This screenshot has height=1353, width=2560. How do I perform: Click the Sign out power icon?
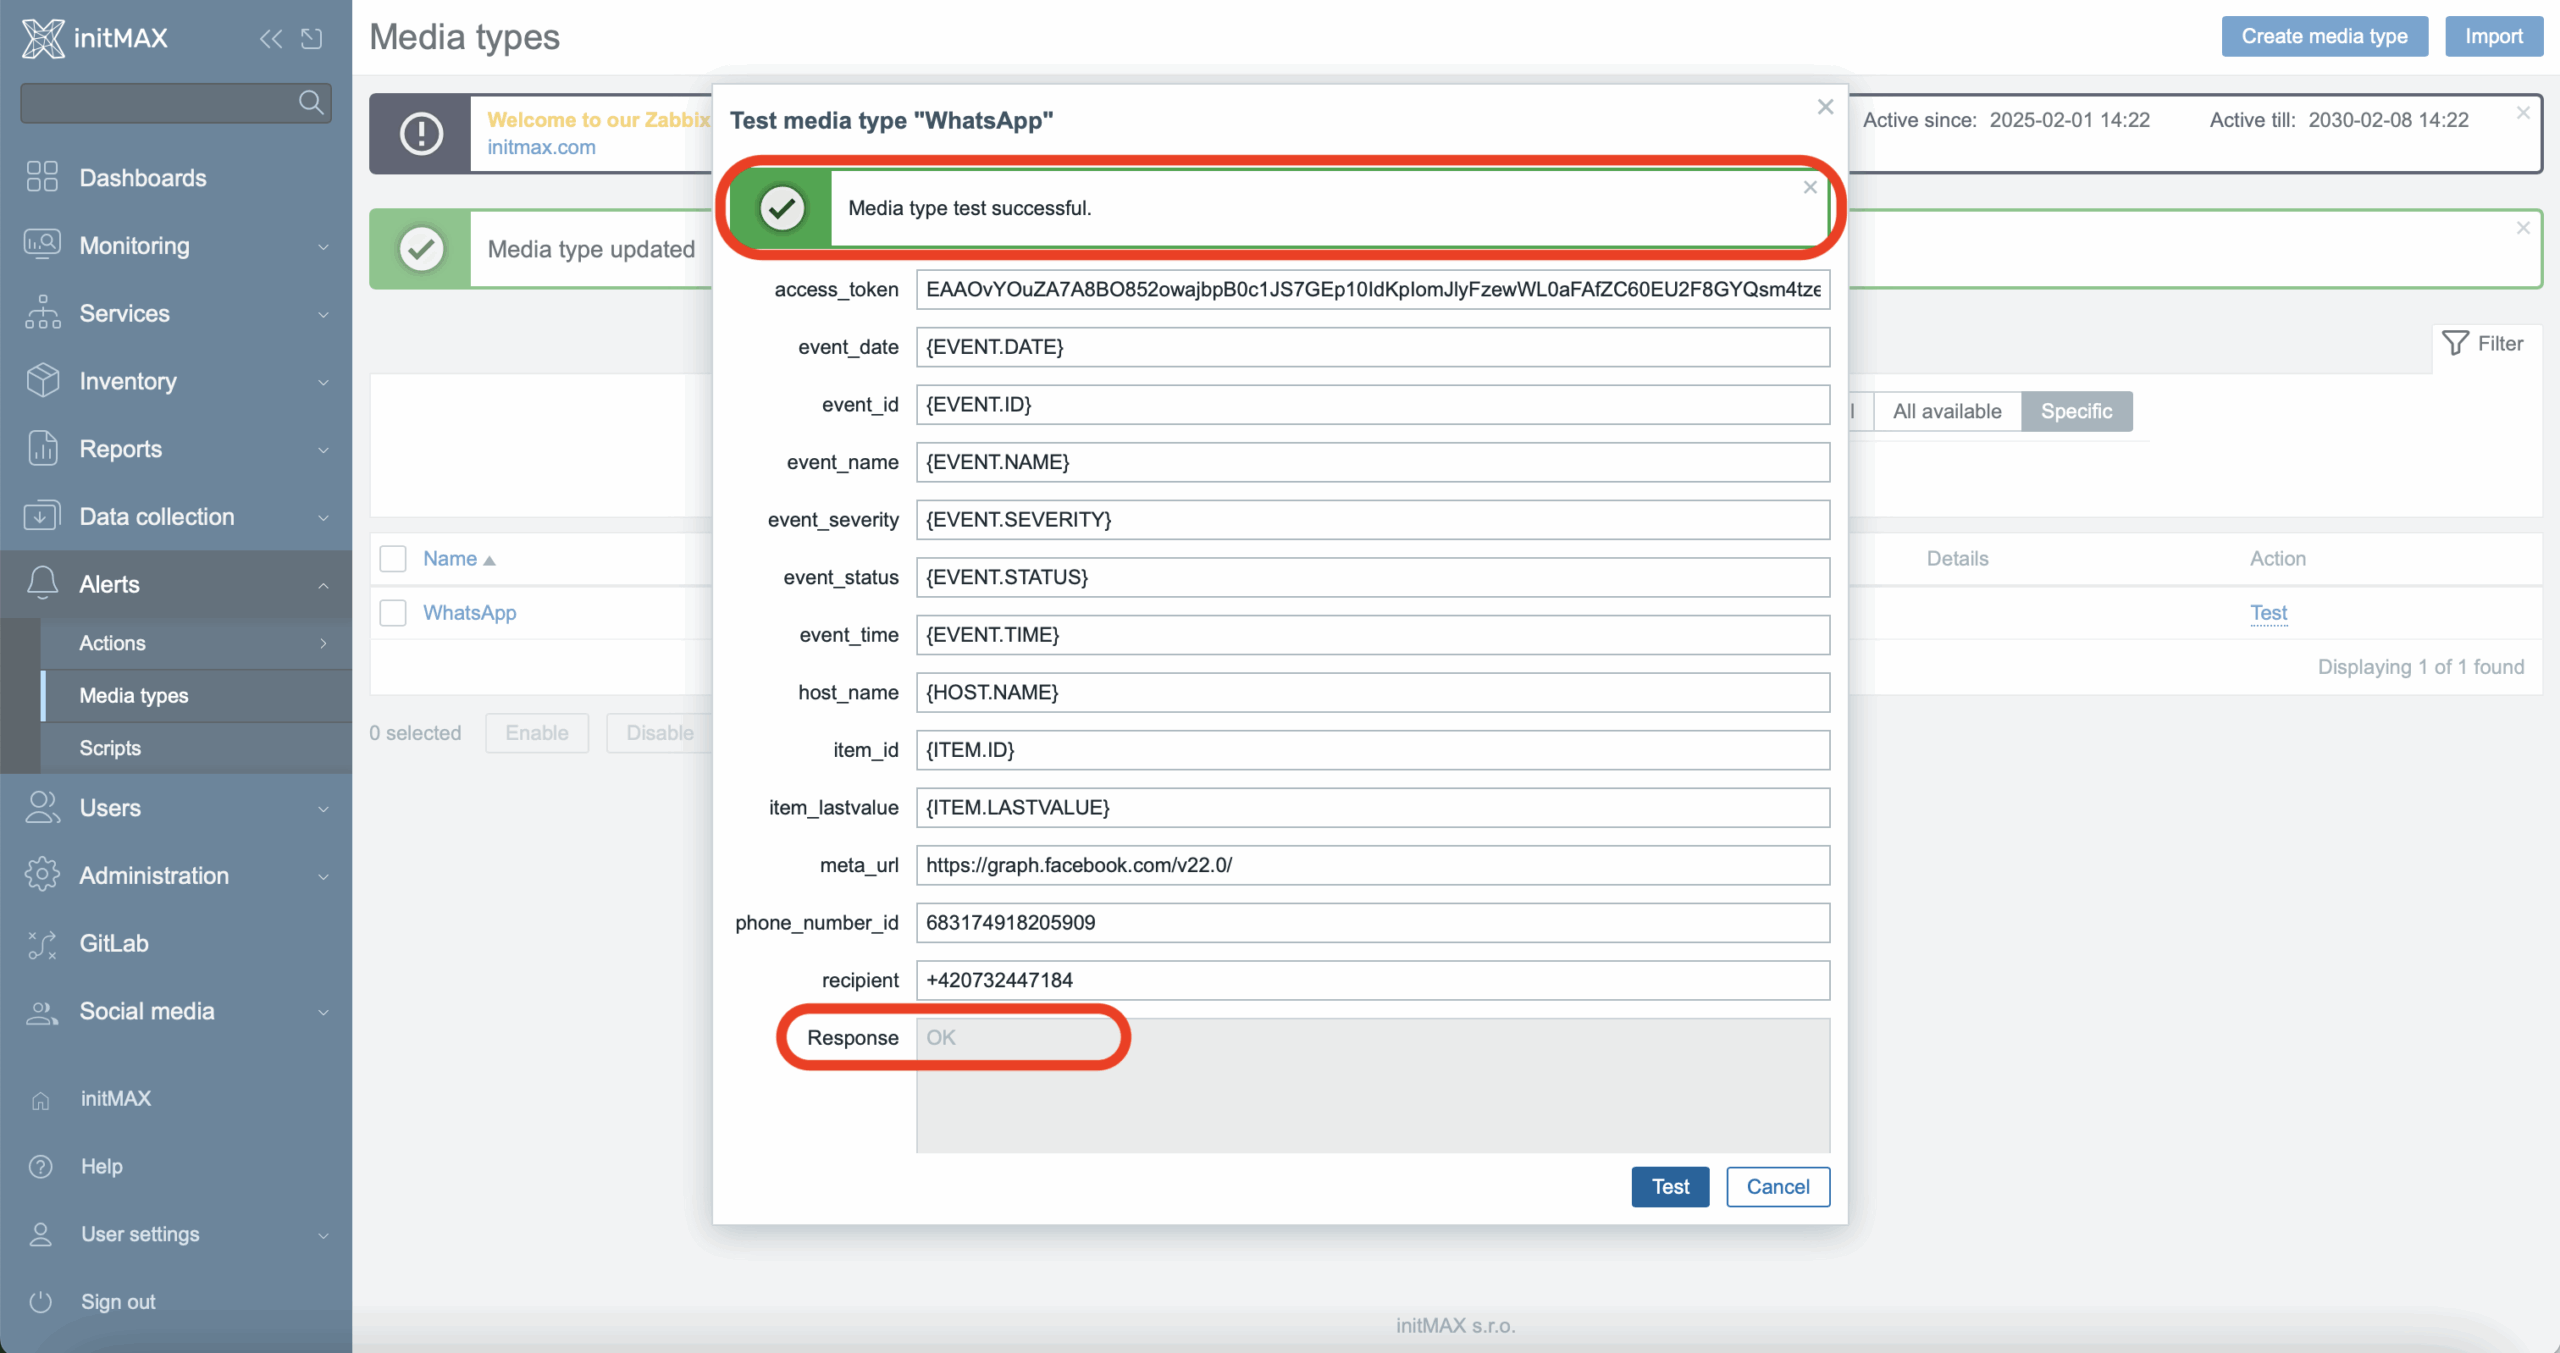[x=41, y=1301]
